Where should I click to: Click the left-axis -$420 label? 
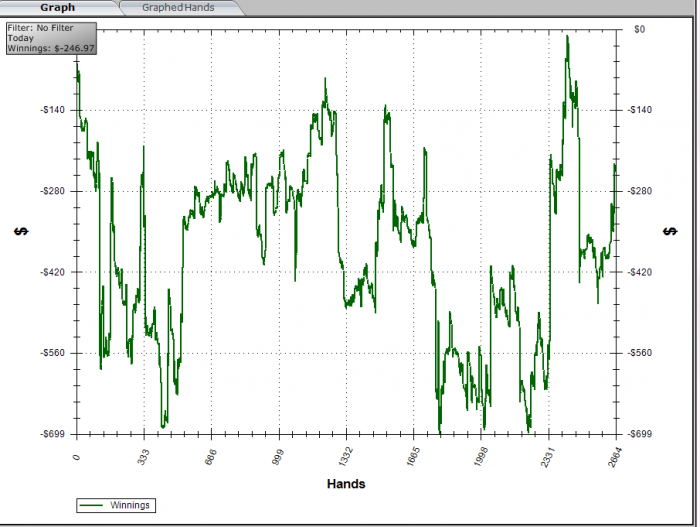click(52, 272)
